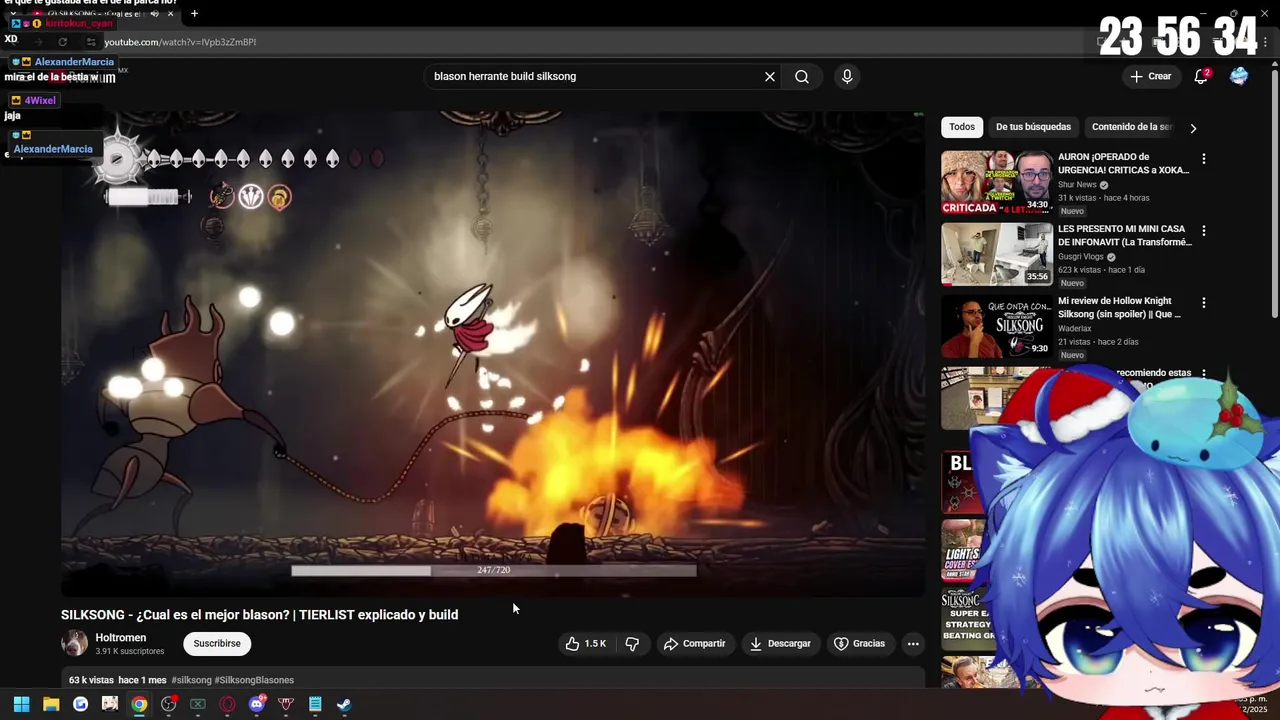1280x720 pixels.
Task: Open Gusgri Vlogs channel name
Action: click(1080, 257)
